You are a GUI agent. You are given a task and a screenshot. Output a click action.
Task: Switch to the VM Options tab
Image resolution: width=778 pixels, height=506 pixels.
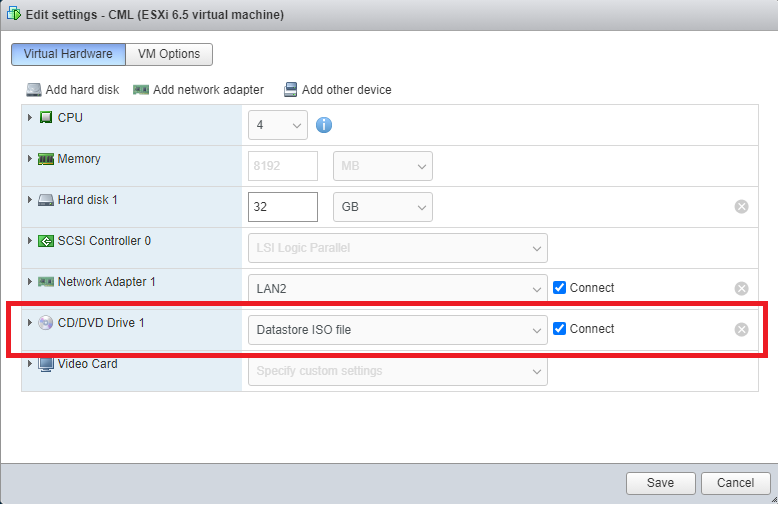169,54
